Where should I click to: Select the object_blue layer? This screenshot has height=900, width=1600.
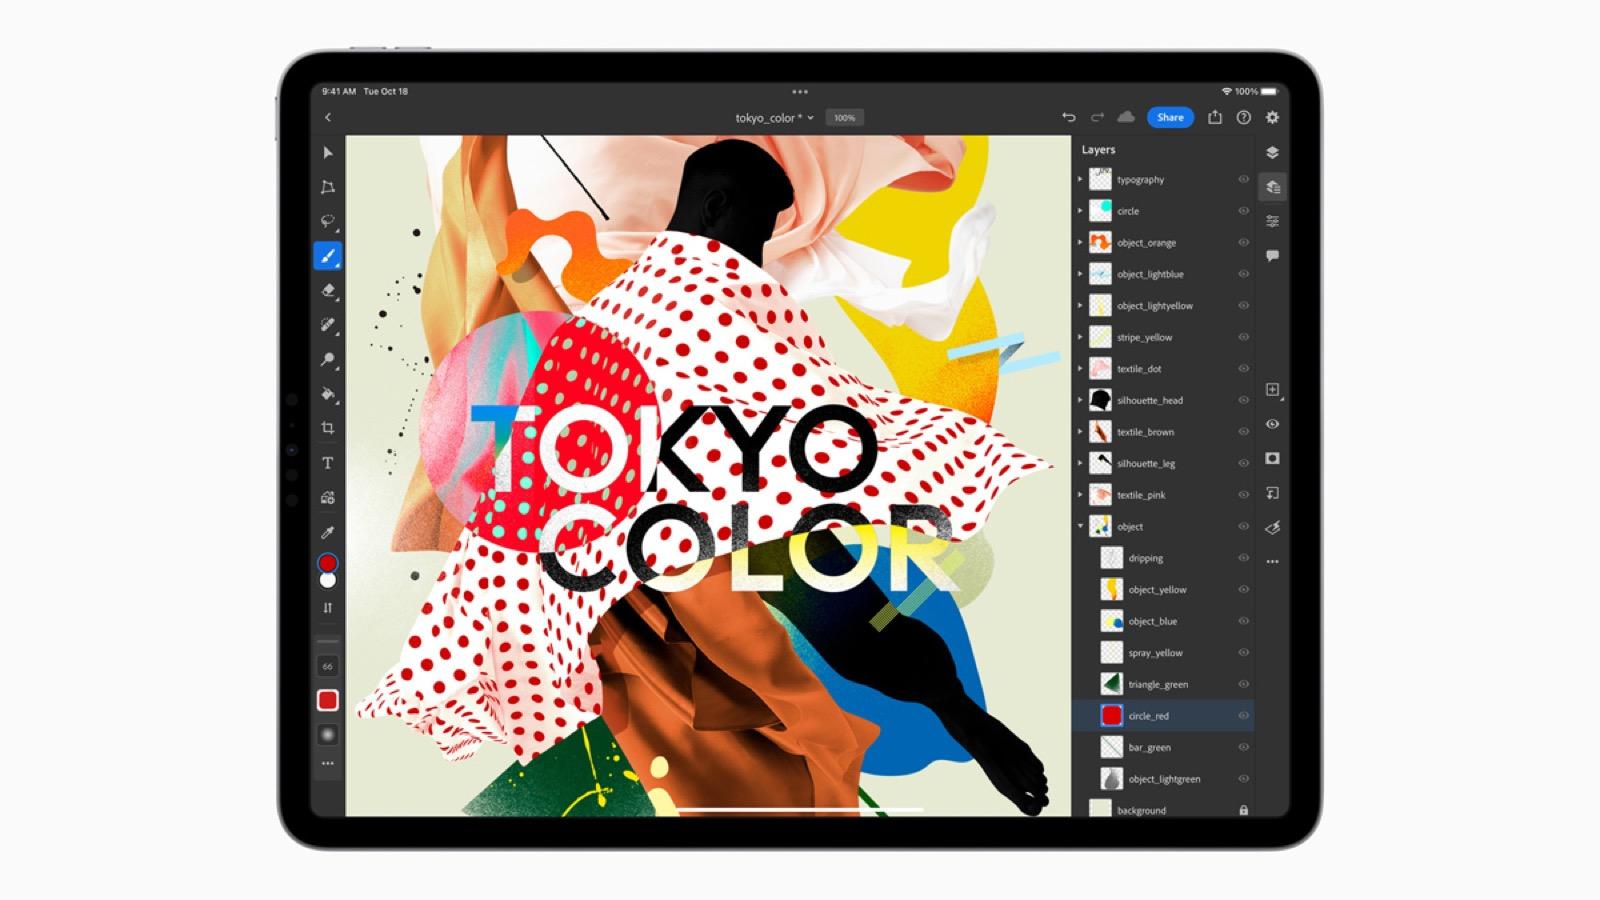pos(1163,621)
